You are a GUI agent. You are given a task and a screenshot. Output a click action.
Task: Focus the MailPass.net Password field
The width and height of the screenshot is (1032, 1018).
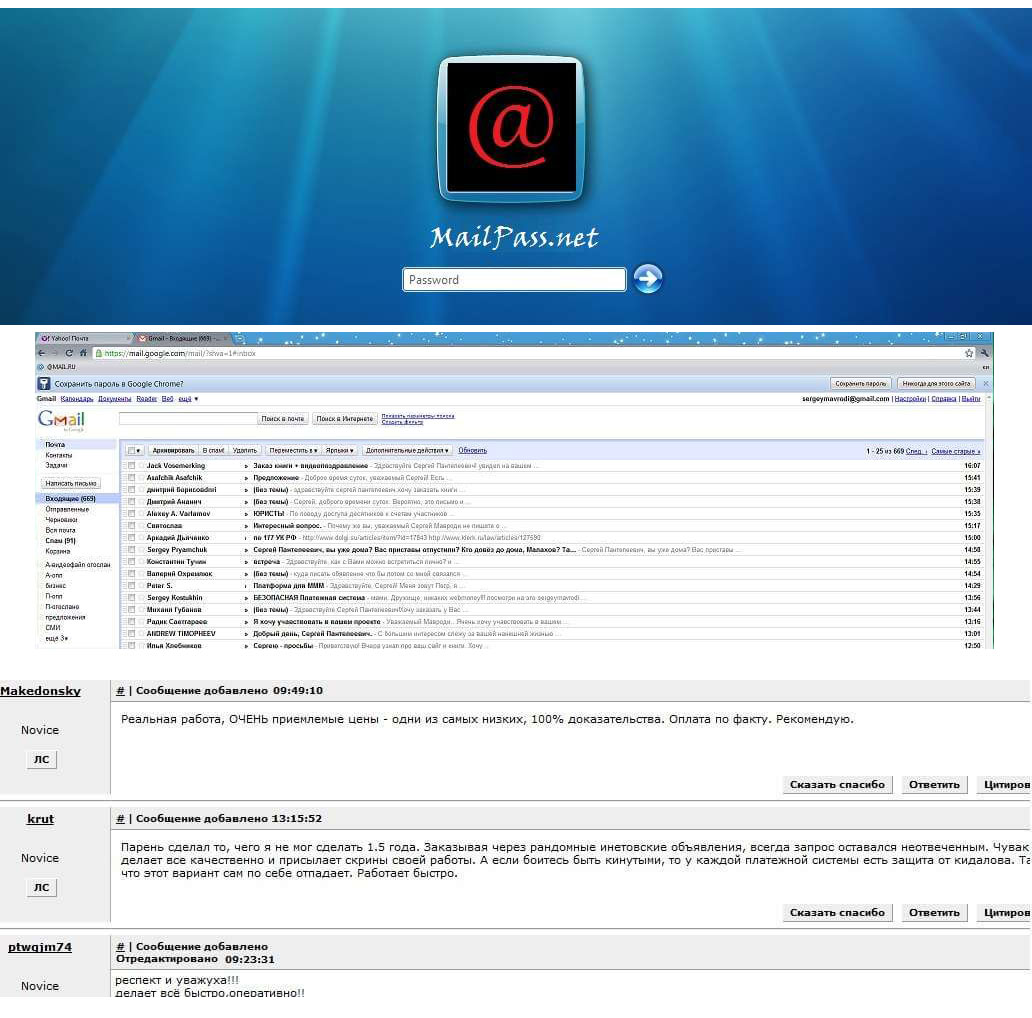[514, 280]
